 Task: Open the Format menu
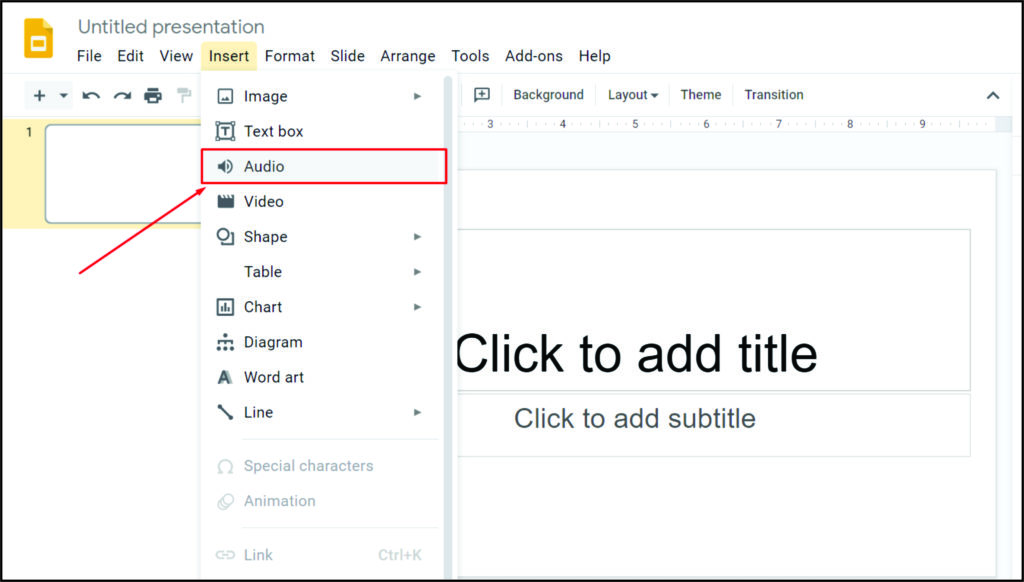tap(289, 56)
